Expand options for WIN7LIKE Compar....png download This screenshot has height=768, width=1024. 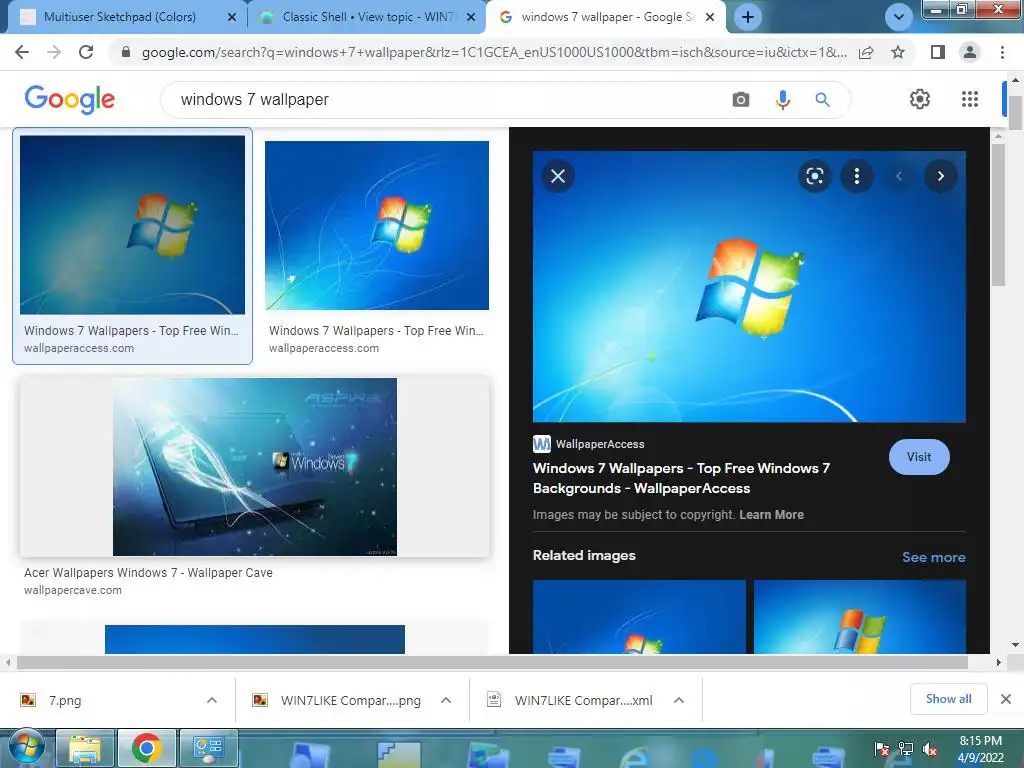coord(446,700)
